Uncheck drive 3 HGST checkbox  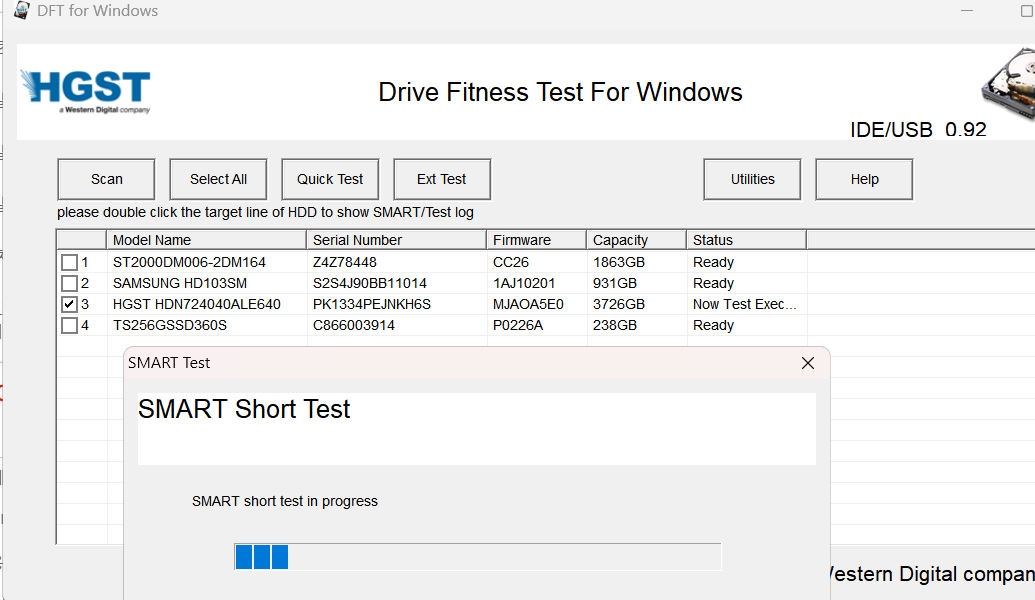point(69,304)
